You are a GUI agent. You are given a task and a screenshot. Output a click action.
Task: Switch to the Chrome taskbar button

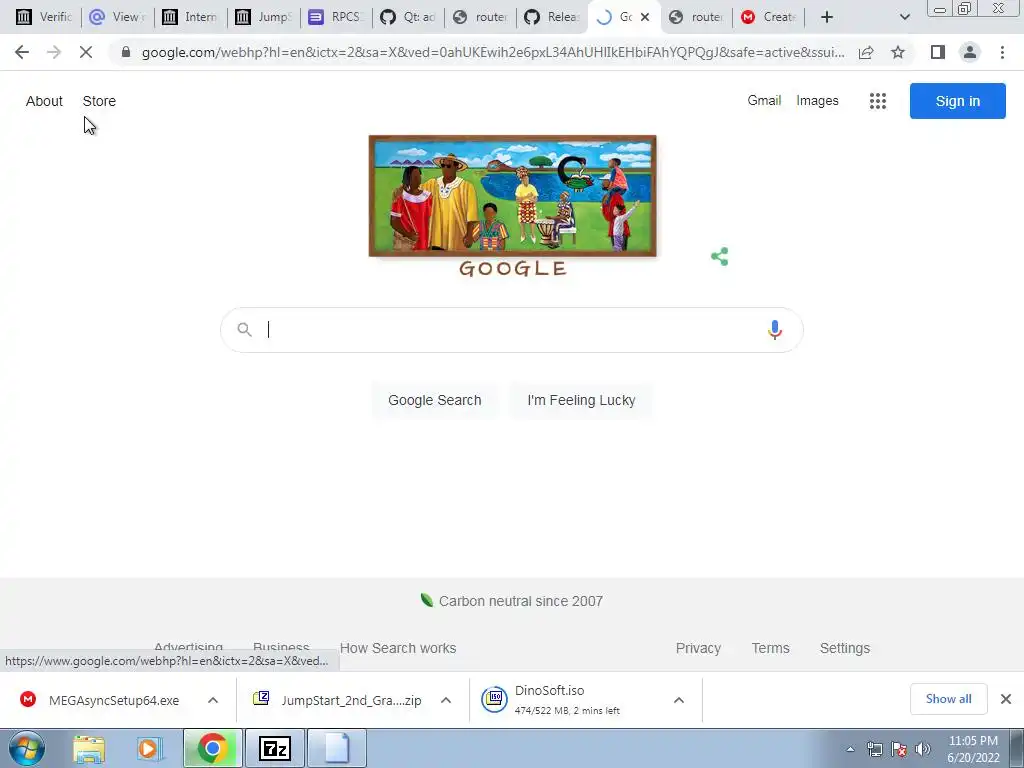pos(213,748)
